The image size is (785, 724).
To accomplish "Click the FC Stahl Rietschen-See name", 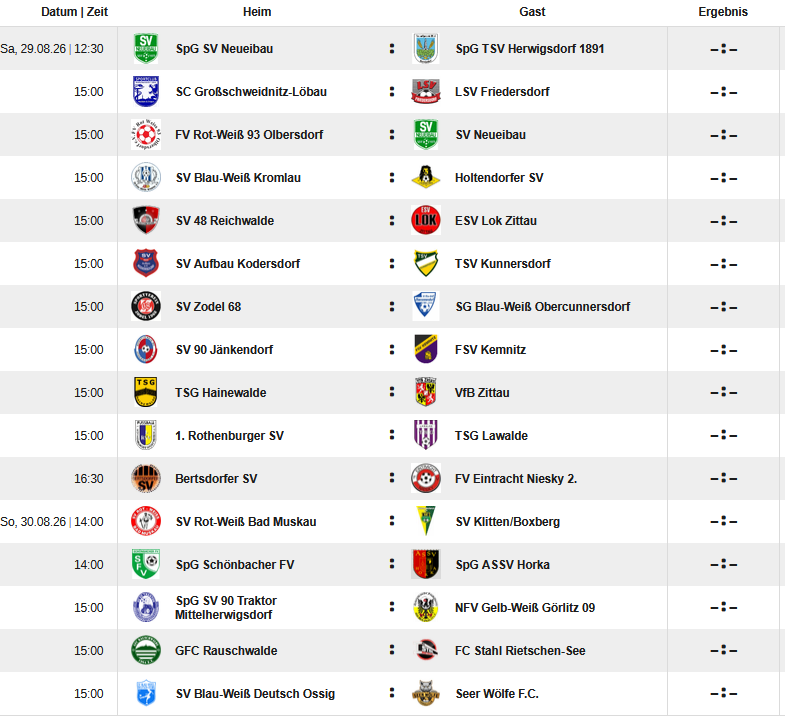I will click(x=520, y=650).
